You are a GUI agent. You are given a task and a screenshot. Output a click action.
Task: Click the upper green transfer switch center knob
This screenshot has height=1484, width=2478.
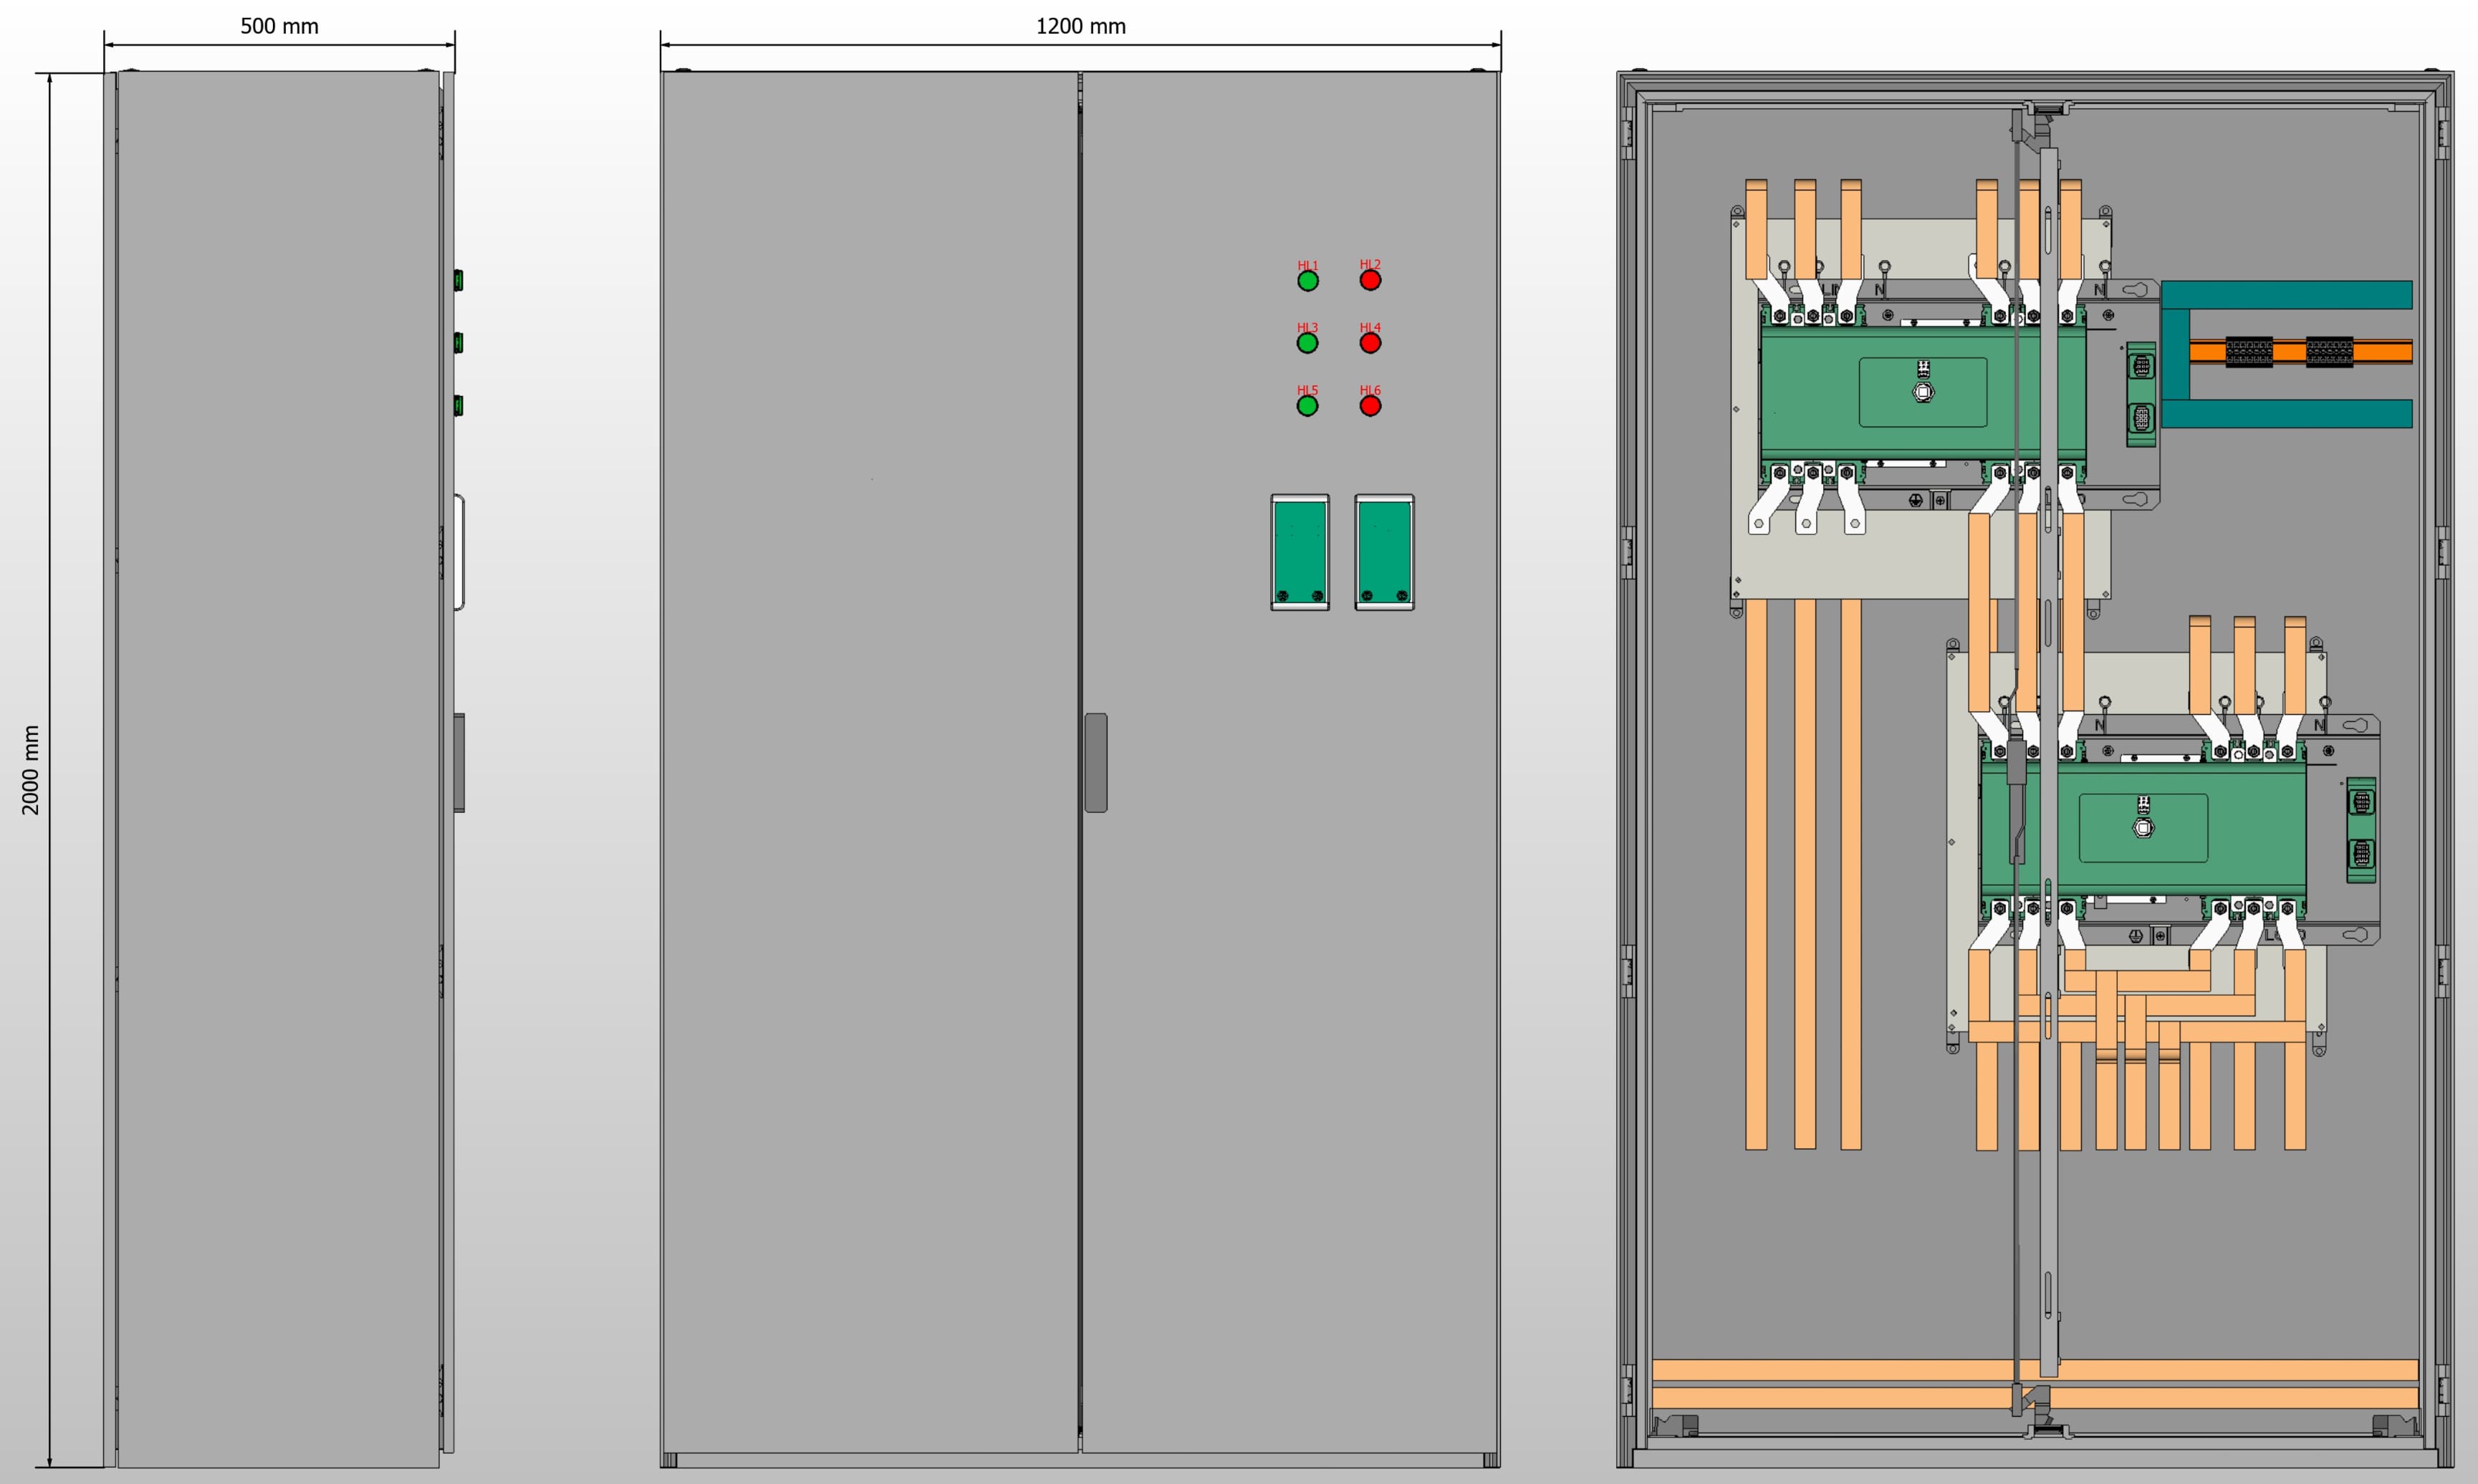click(1922, 392)
